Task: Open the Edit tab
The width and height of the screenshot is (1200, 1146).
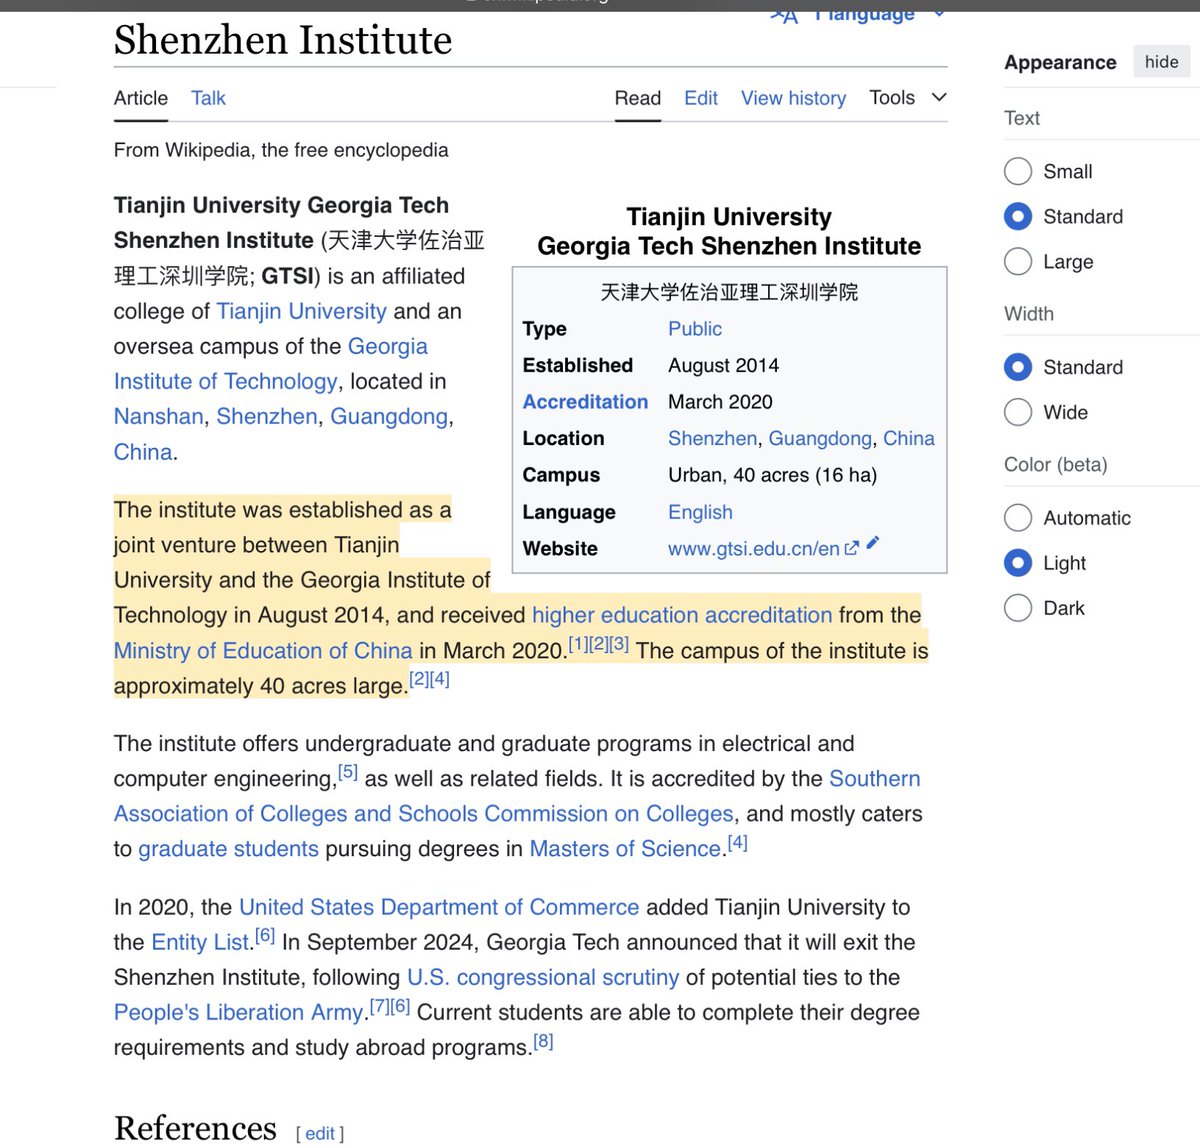Action: tap(701, 98)
